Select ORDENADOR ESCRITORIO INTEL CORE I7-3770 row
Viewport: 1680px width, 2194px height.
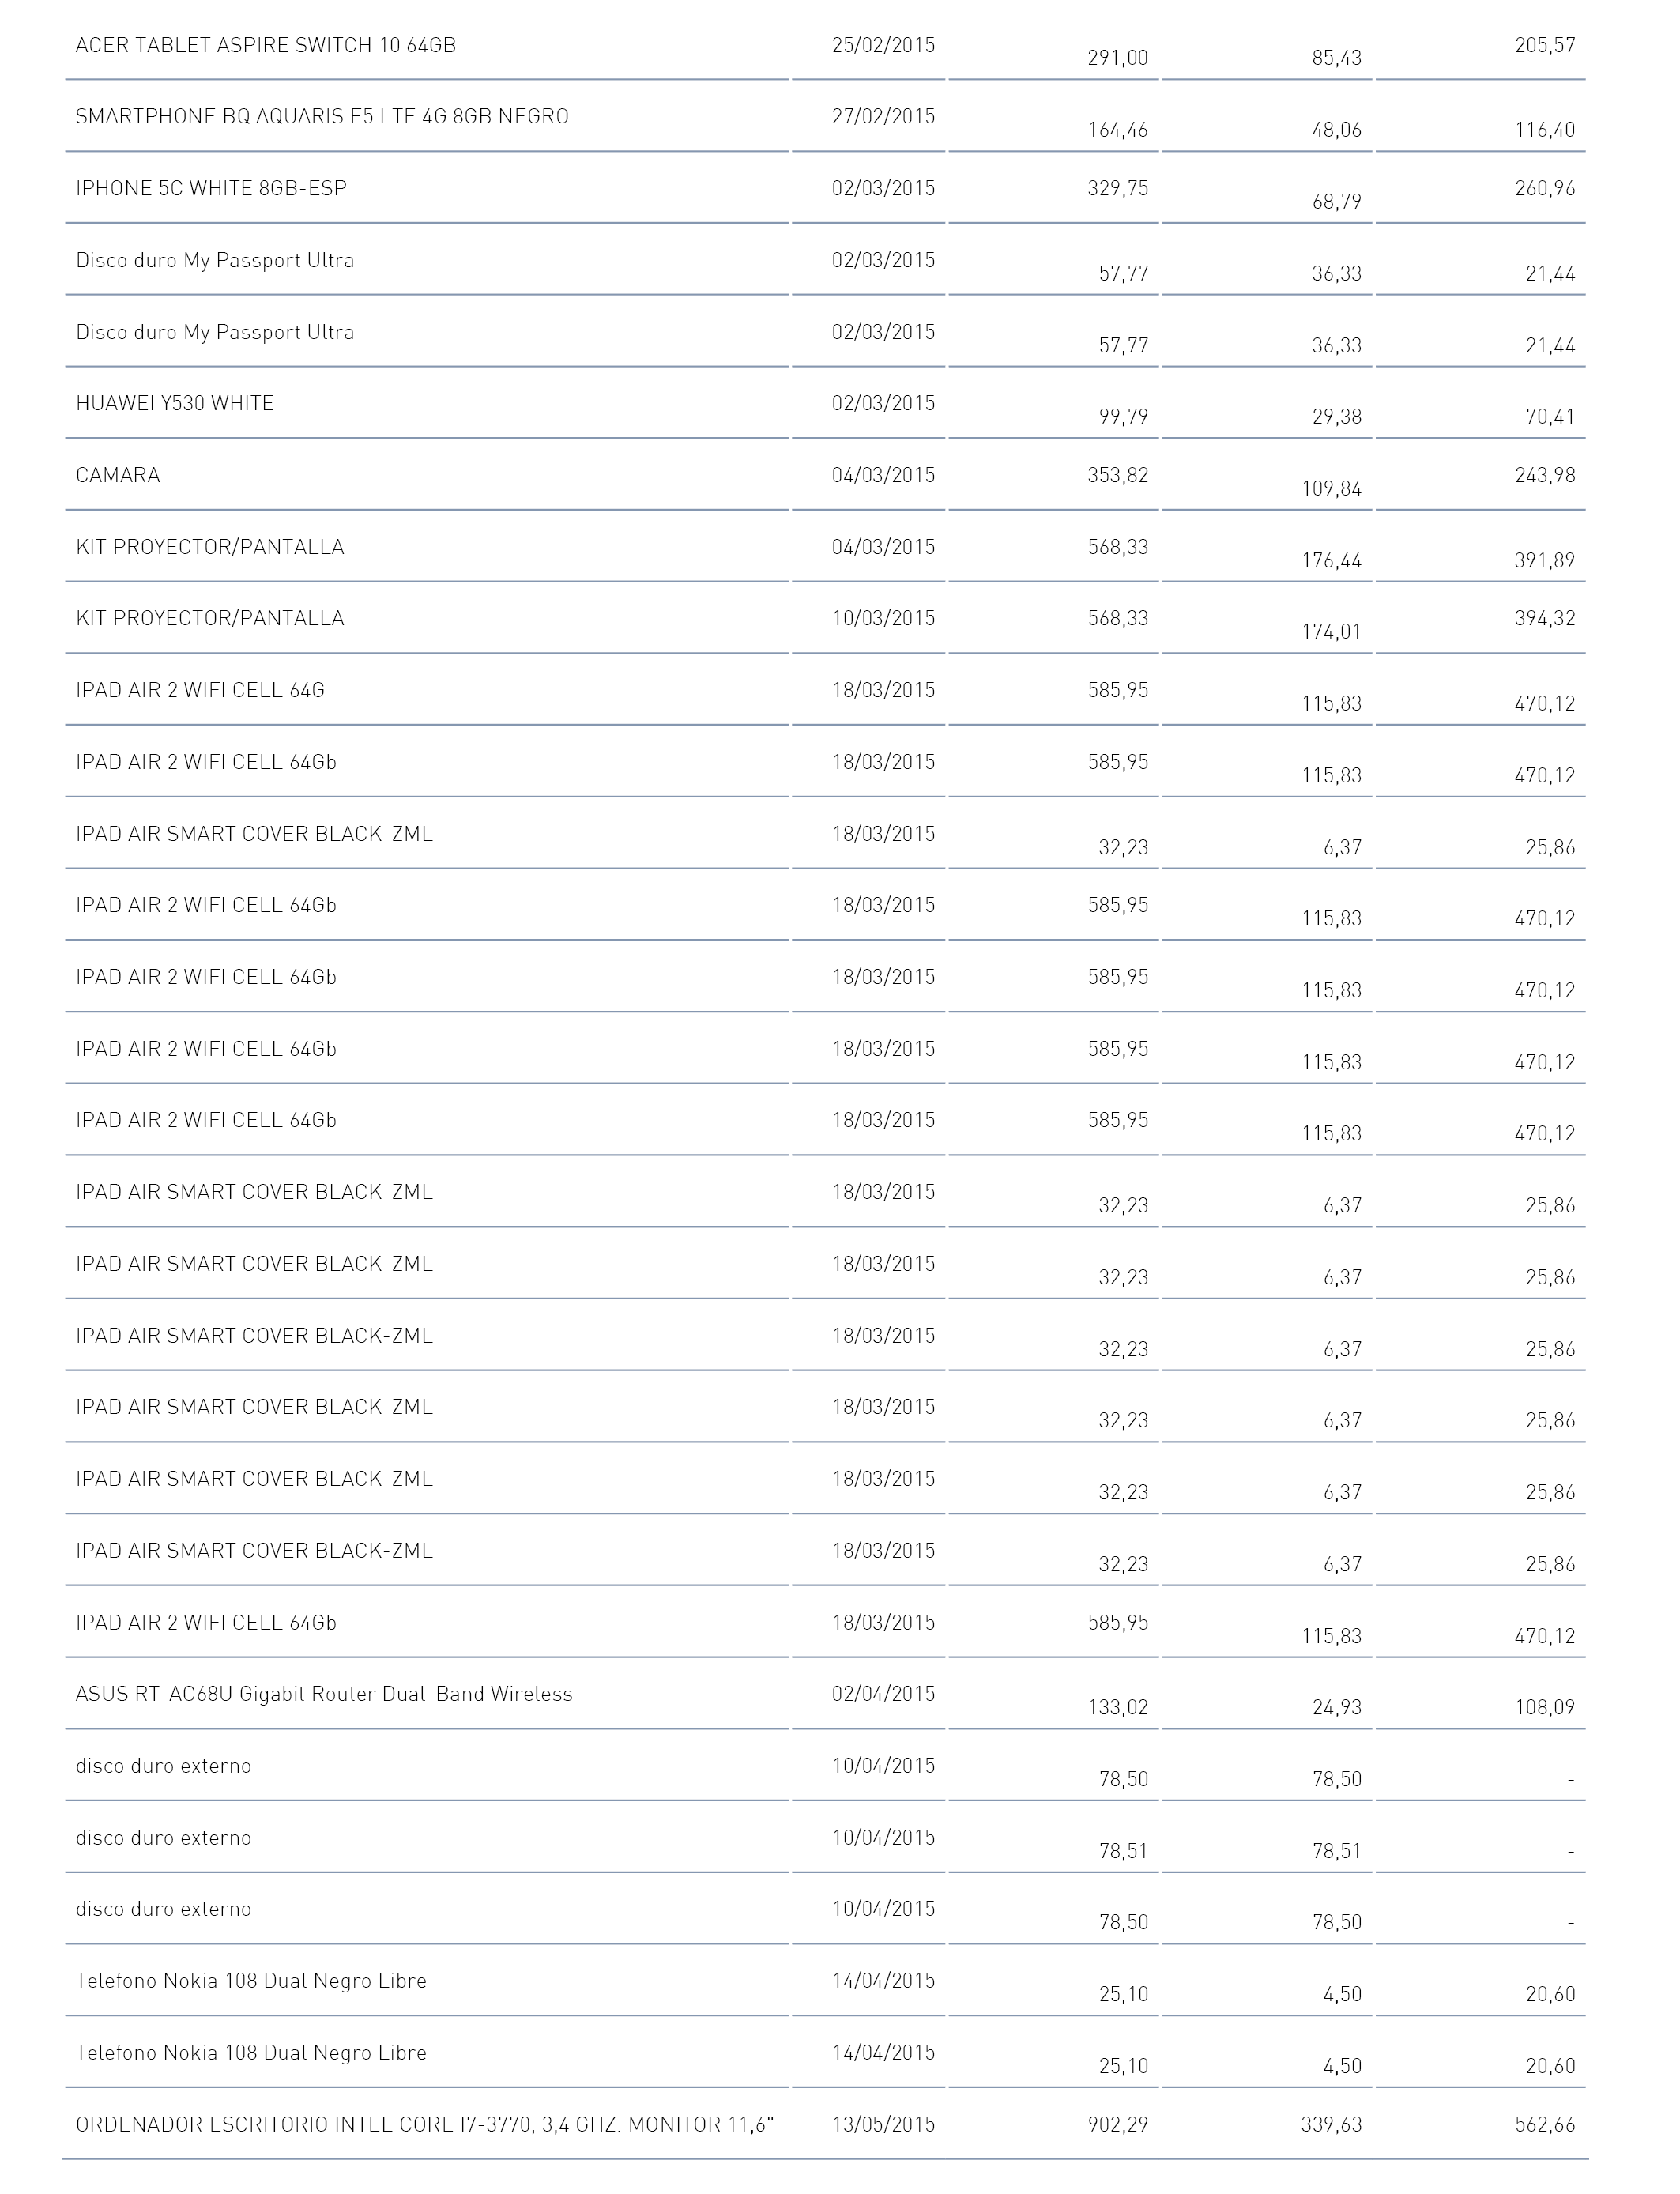[x=826, y=2125]
